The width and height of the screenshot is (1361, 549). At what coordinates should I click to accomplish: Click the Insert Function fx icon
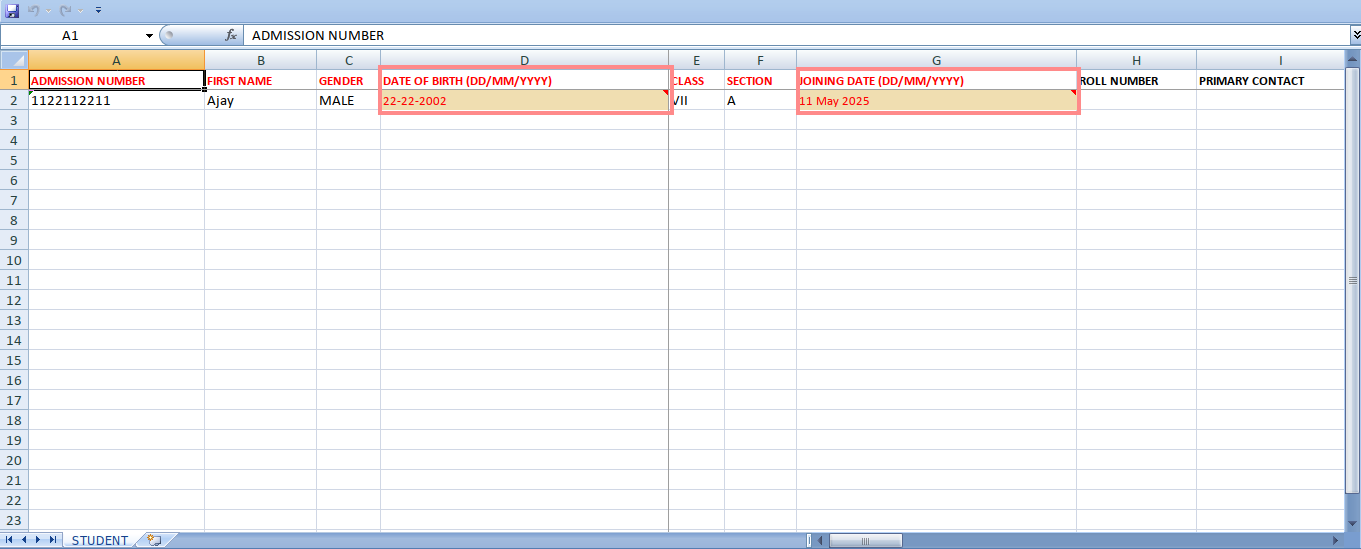point(231,35)
